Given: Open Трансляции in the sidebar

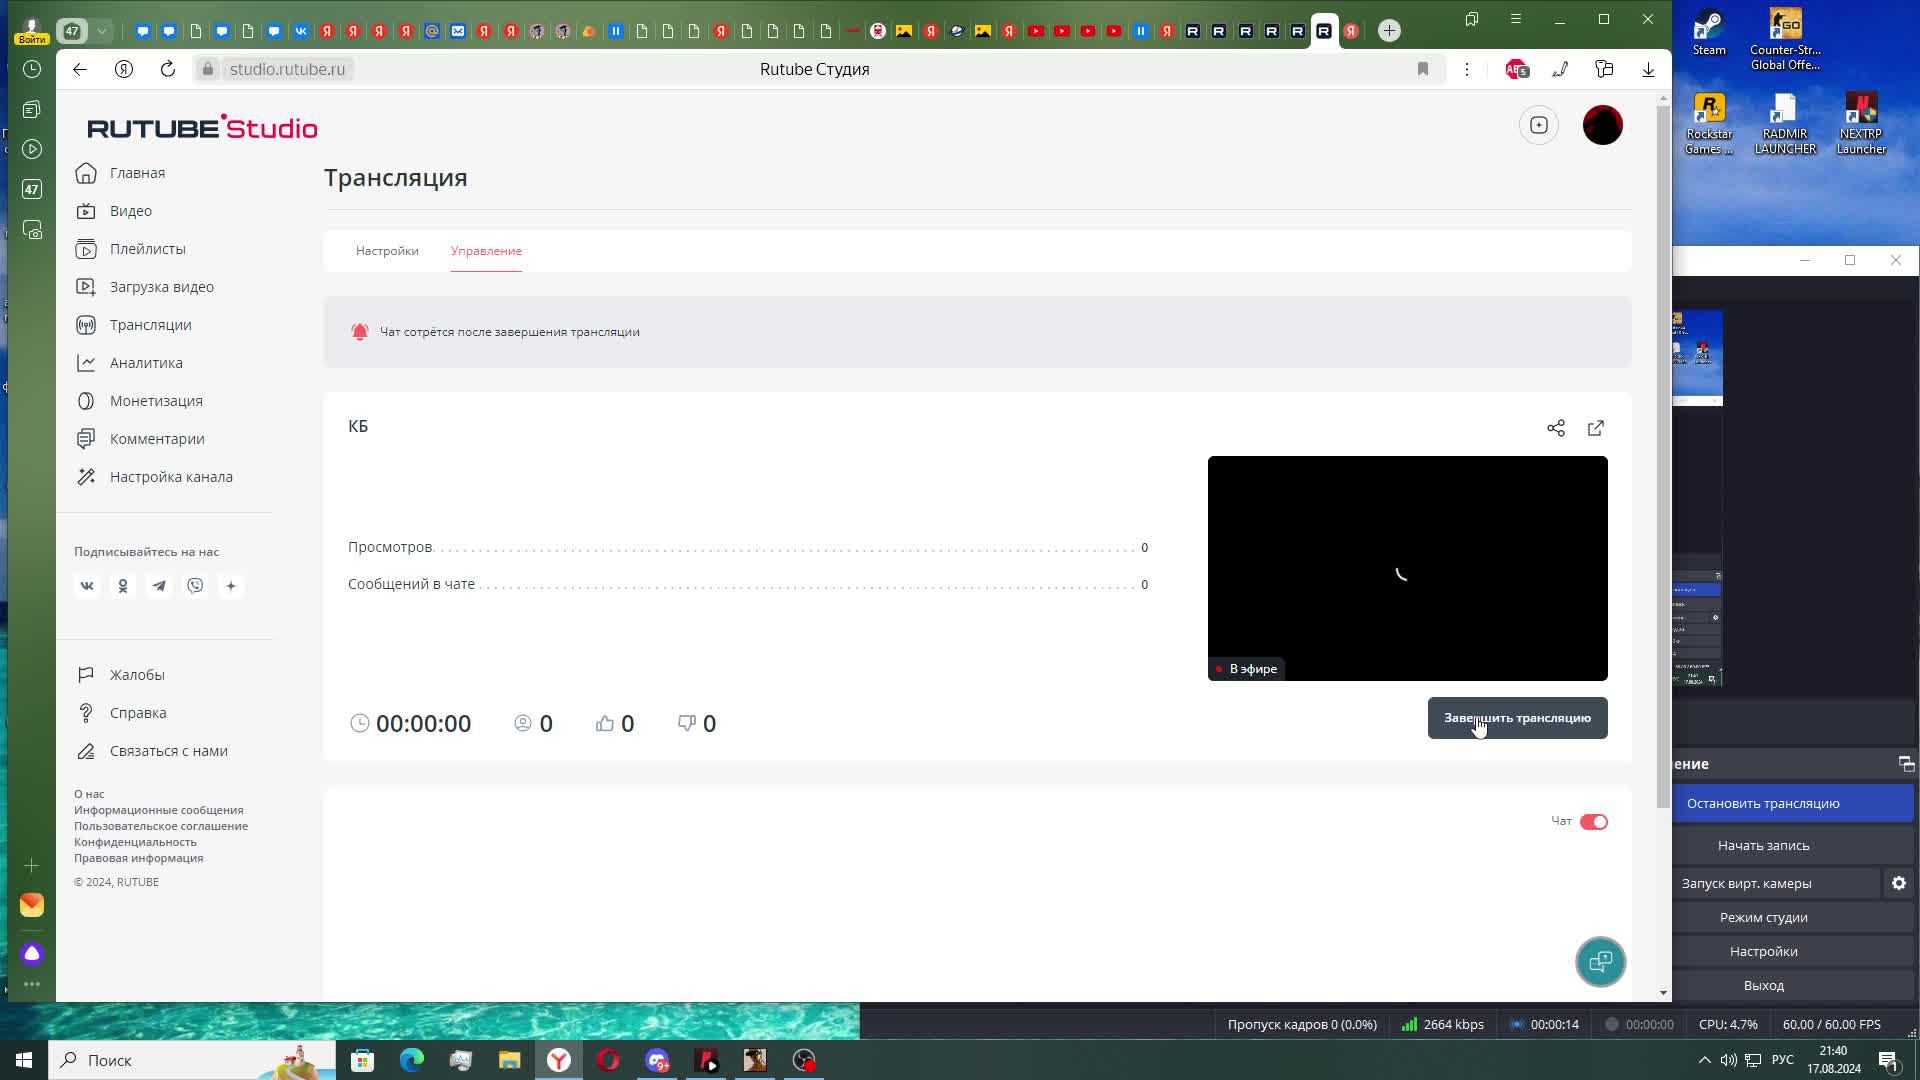Looking at the screenshot, I should 150,325.
